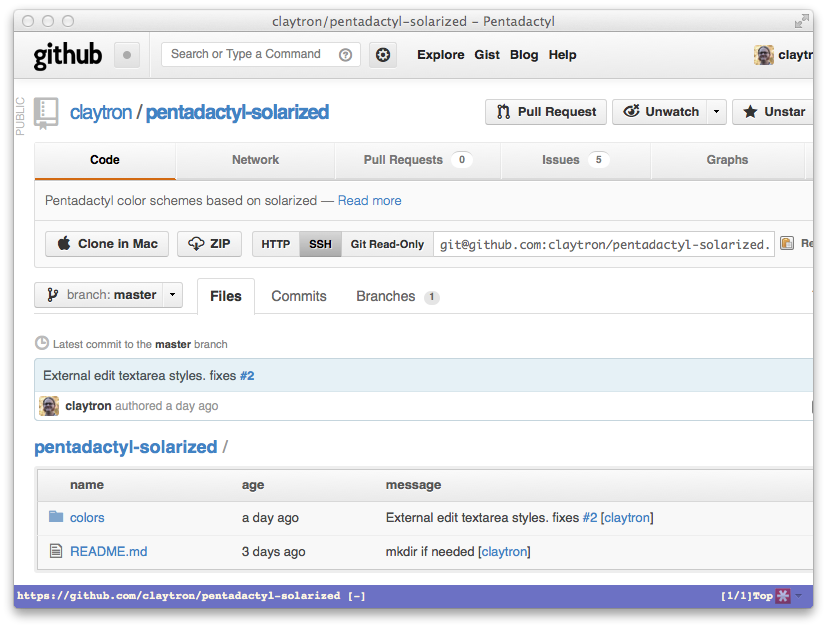Click the GitHub logo
Screen dimensions: 827x628
click(68, 55)
